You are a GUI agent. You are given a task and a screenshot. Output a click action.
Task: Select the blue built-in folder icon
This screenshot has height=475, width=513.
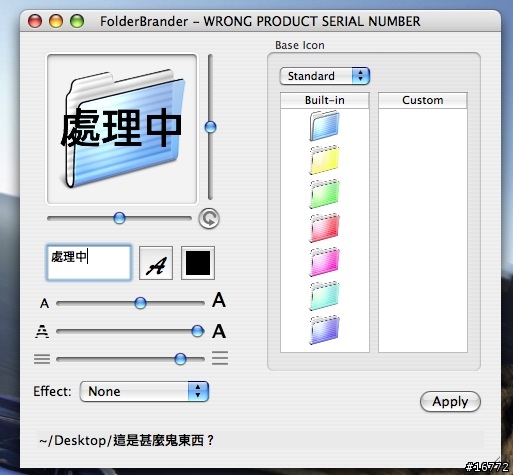pyautogui.click(x=324, y=126)
